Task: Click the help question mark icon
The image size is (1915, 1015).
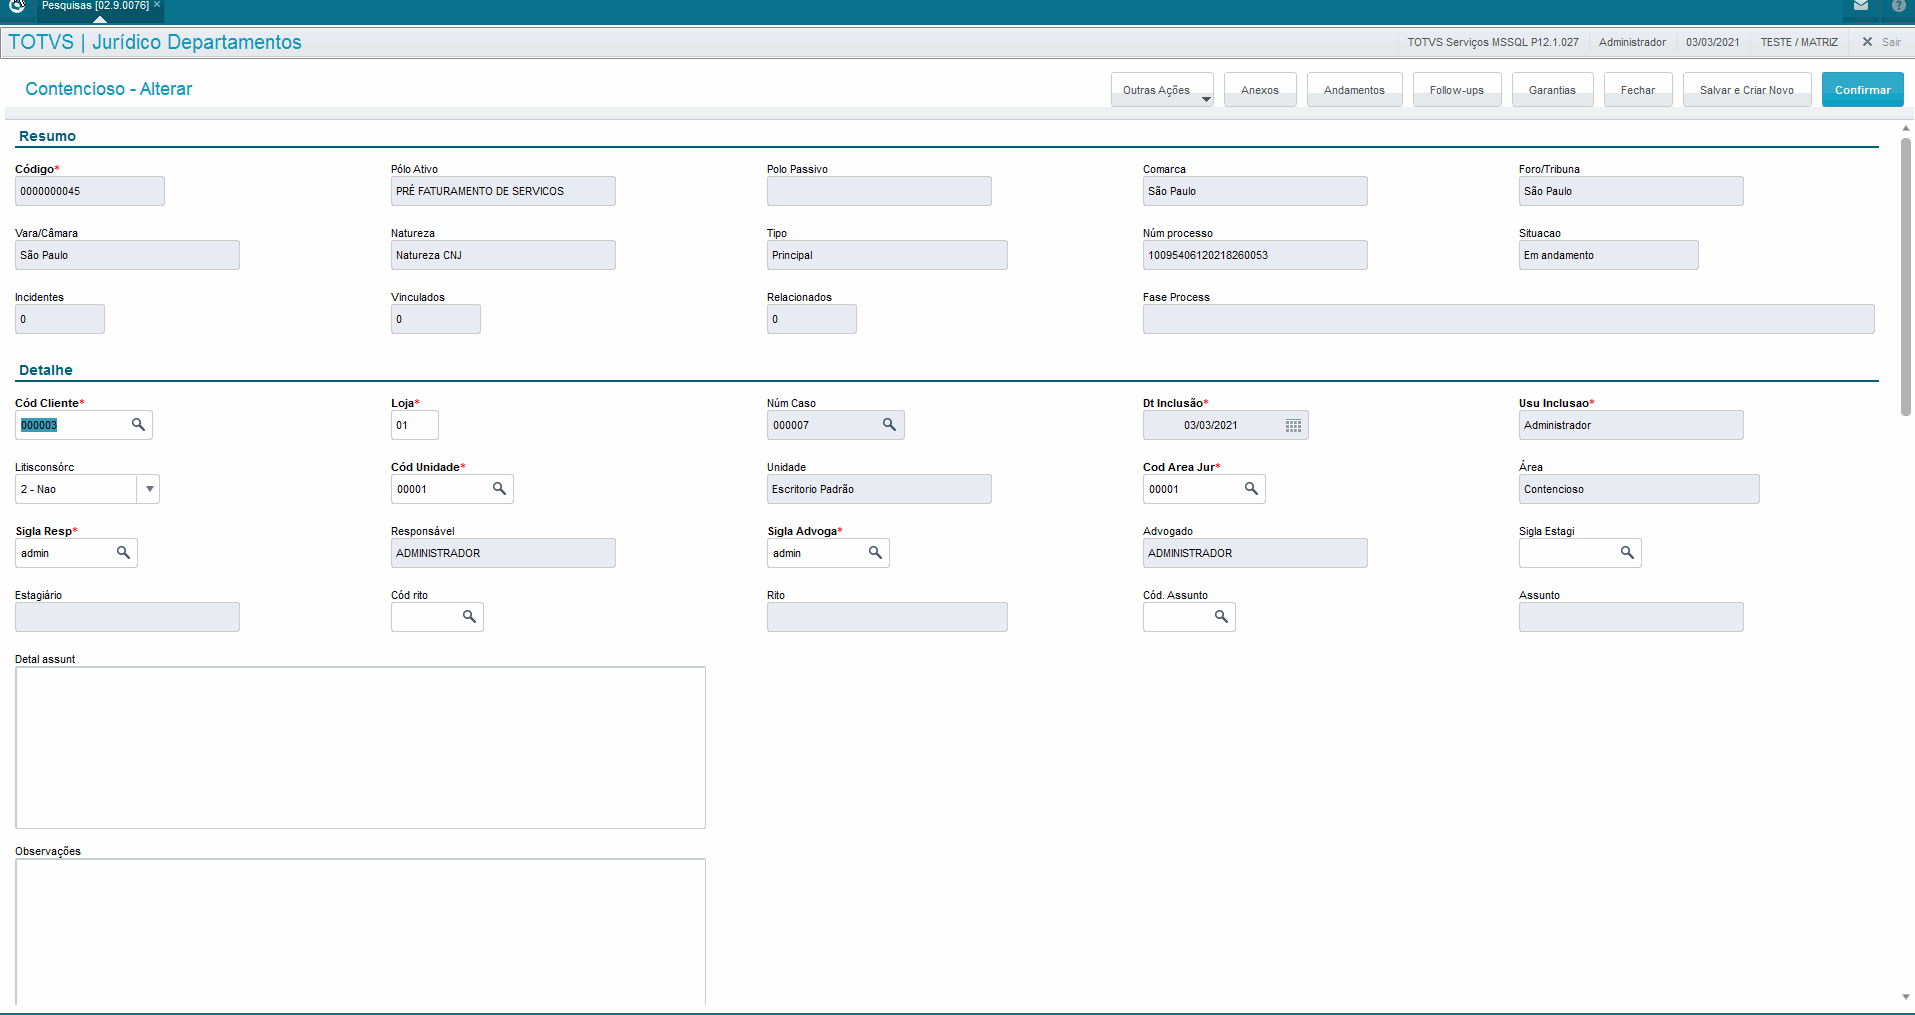Action: coord(1898,6)
